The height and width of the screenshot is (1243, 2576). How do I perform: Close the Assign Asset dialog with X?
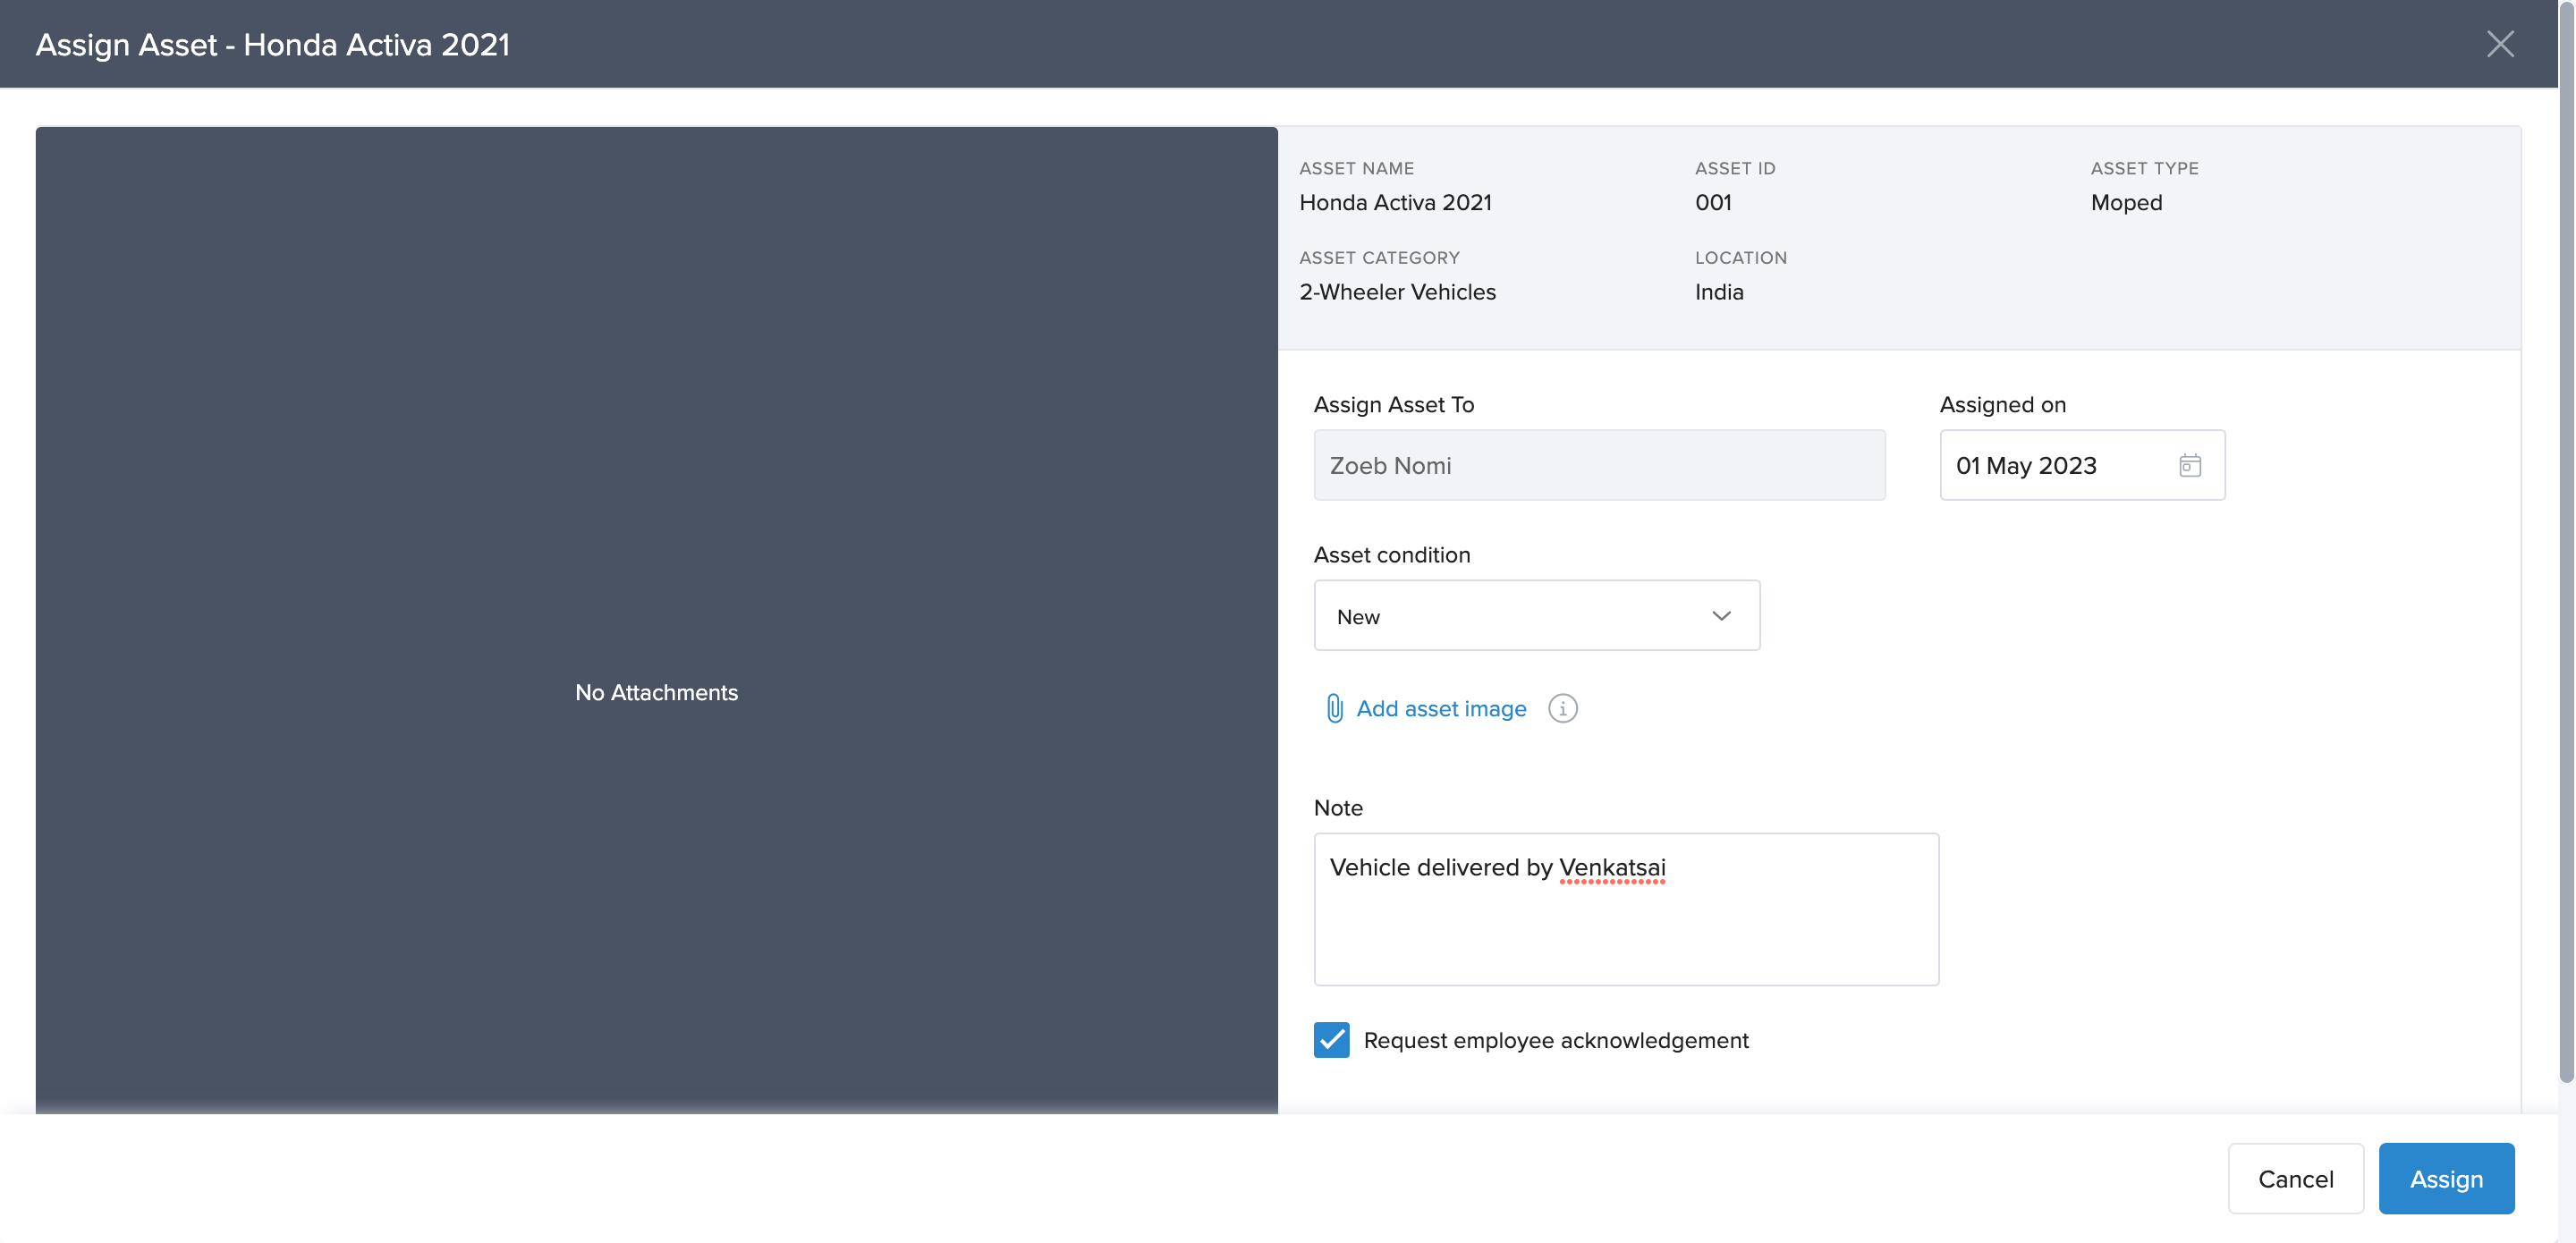2499,44
